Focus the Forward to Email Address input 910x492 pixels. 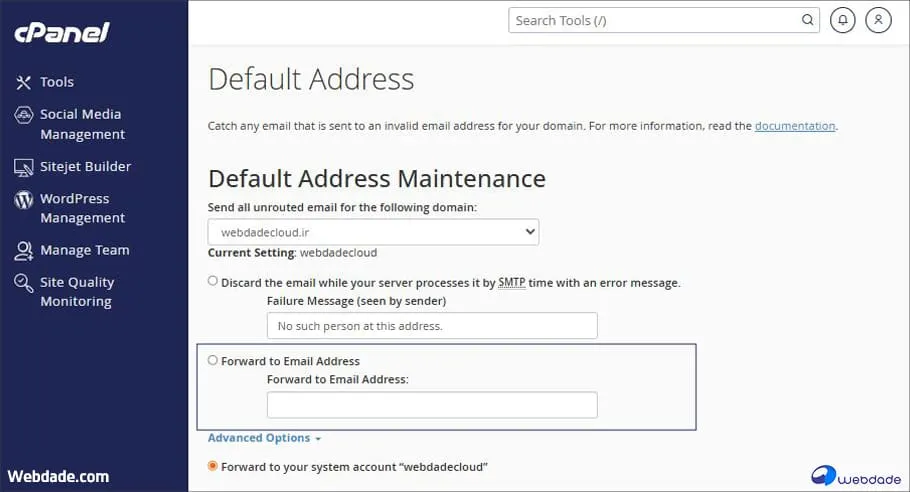(432, 405)
